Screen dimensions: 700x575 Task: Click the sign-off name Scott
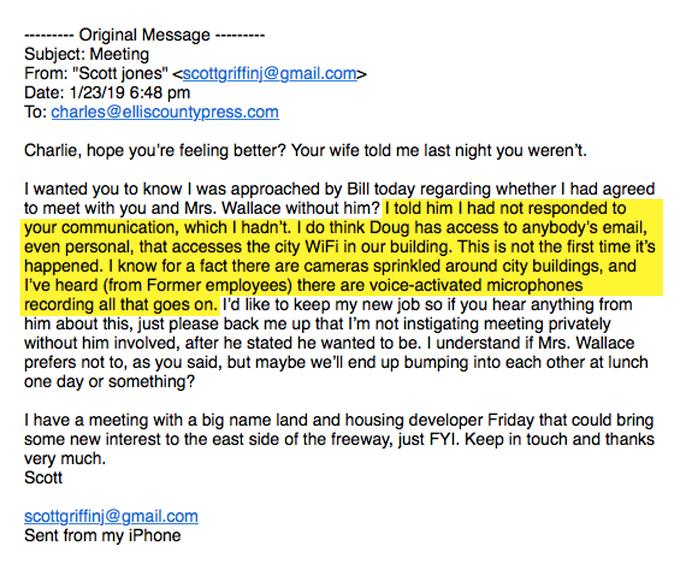(43, 478)
